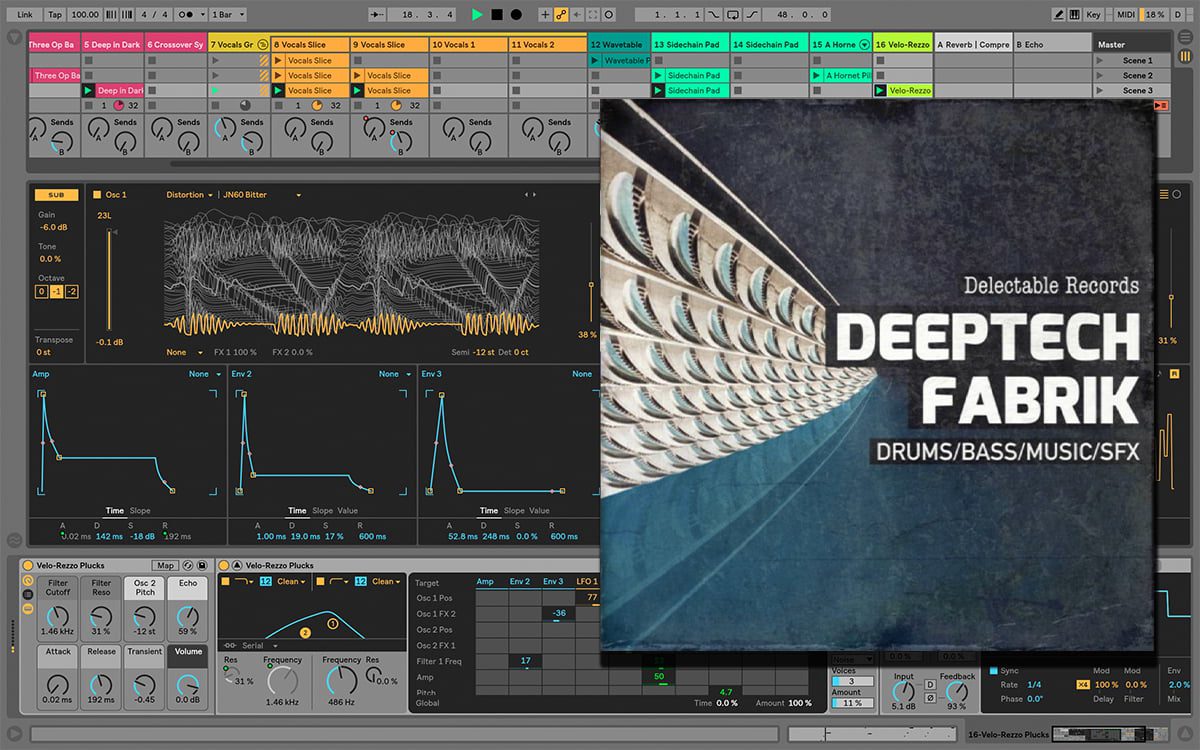Arm recording with the round record button
Image resolution: width=1200 pixels, height=750 pixels.
tap(516, 15)
